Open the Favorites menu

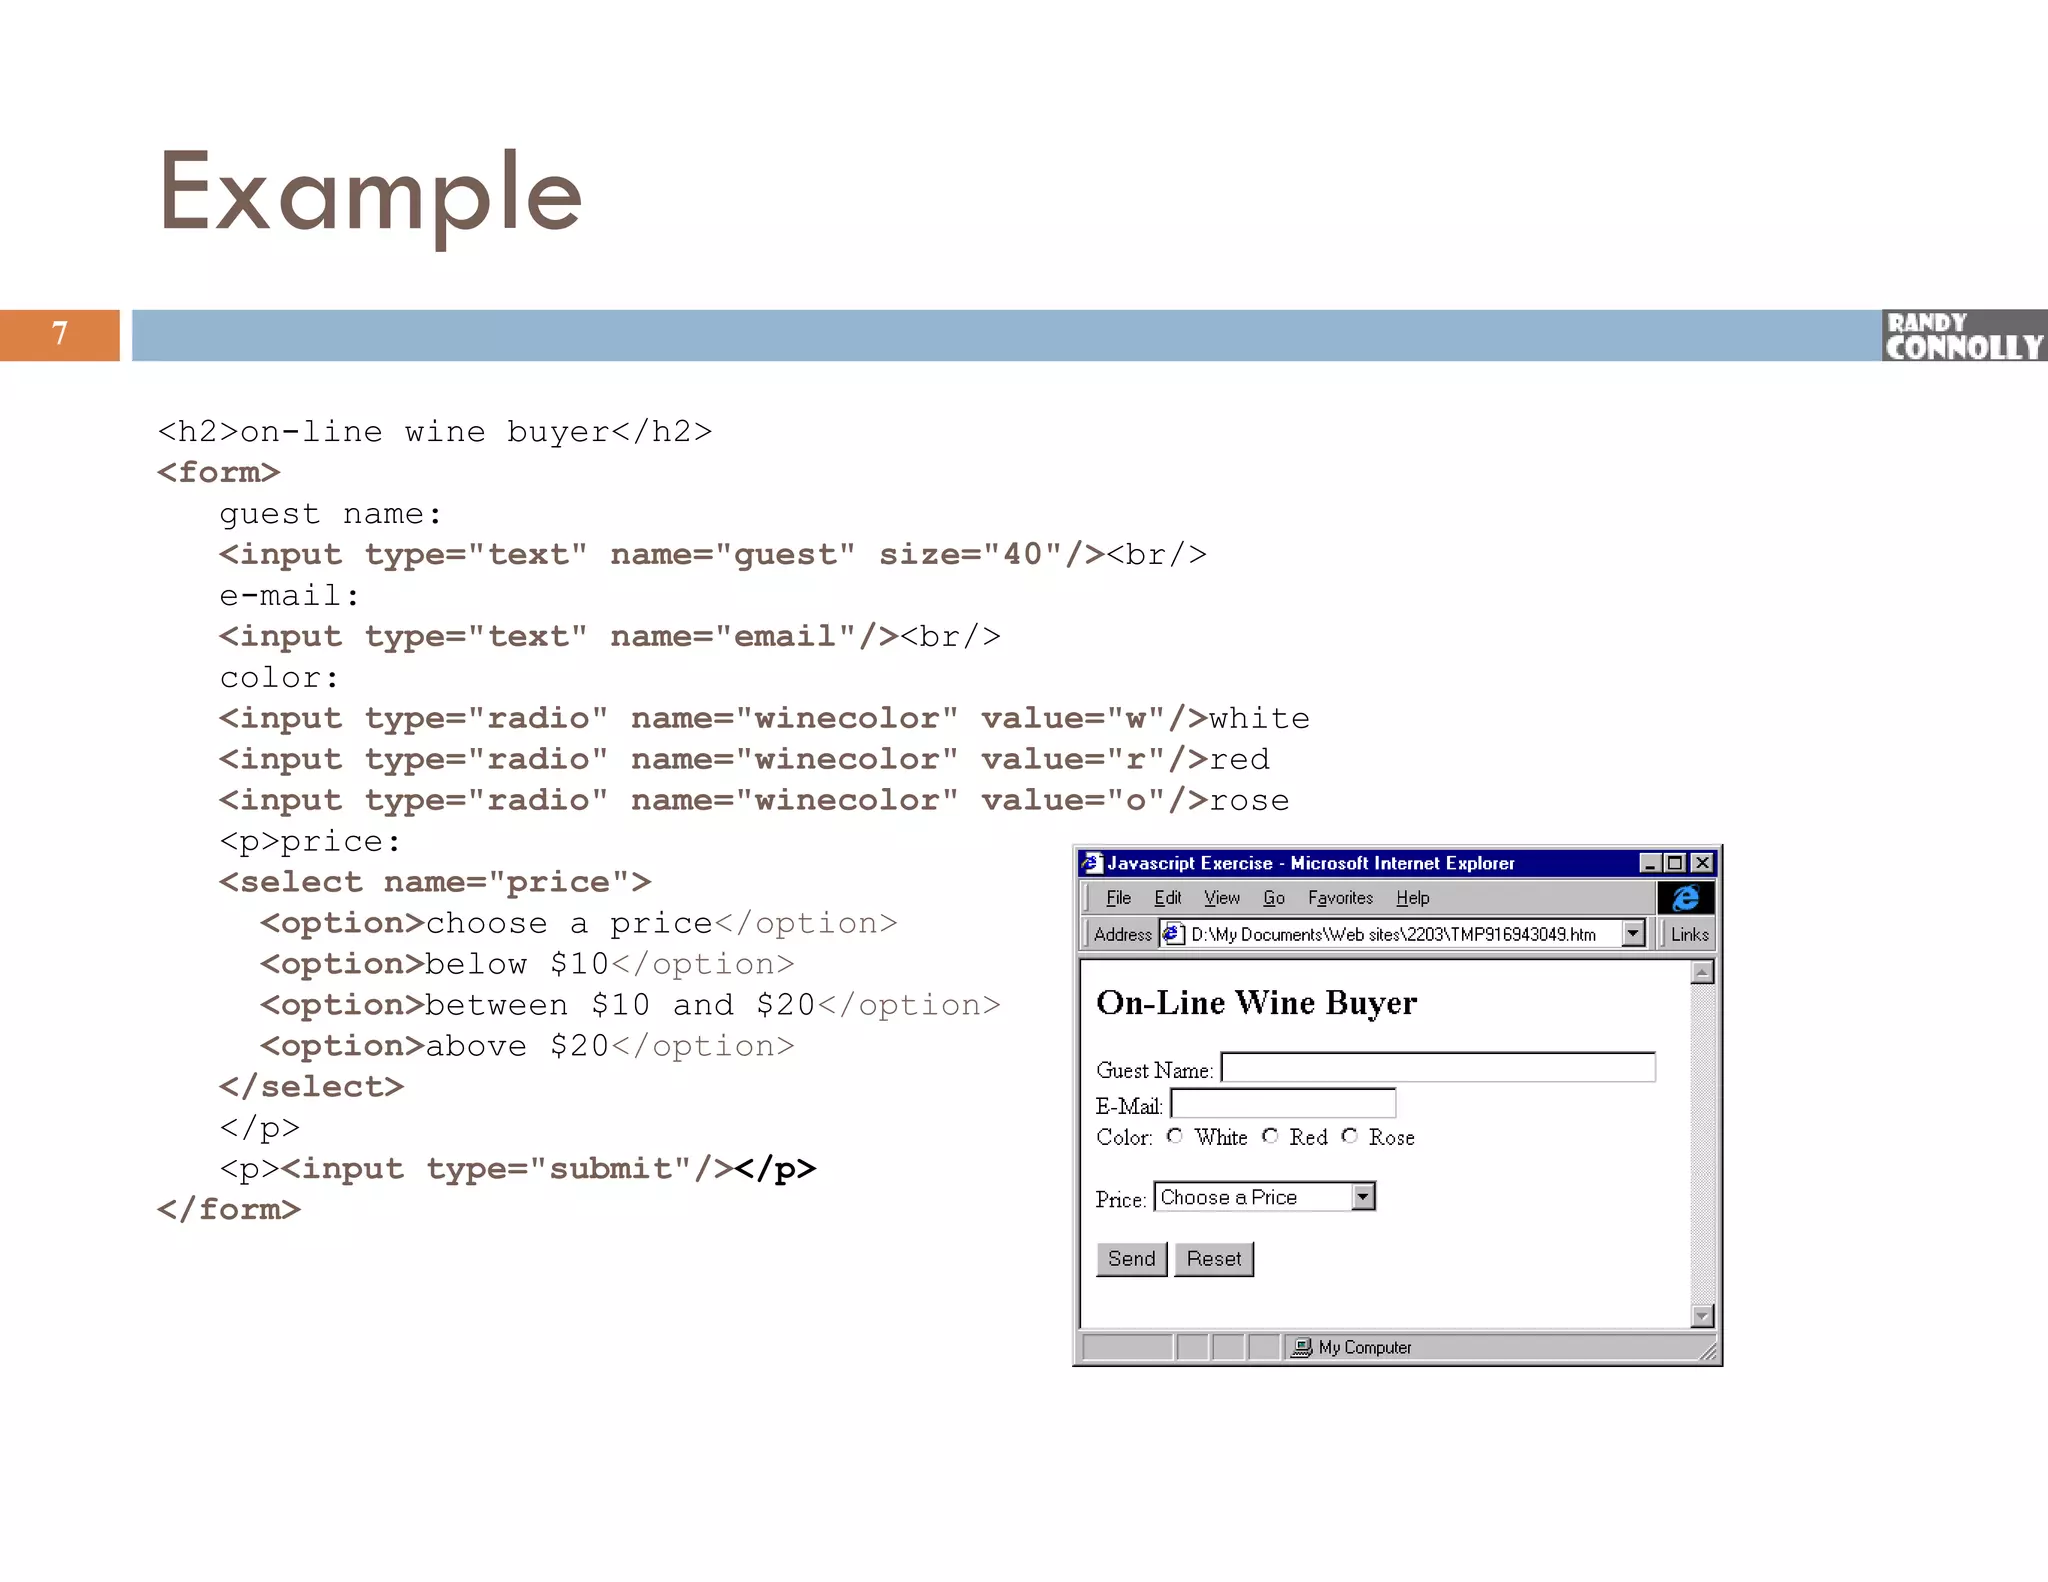tap(1340, 898)
